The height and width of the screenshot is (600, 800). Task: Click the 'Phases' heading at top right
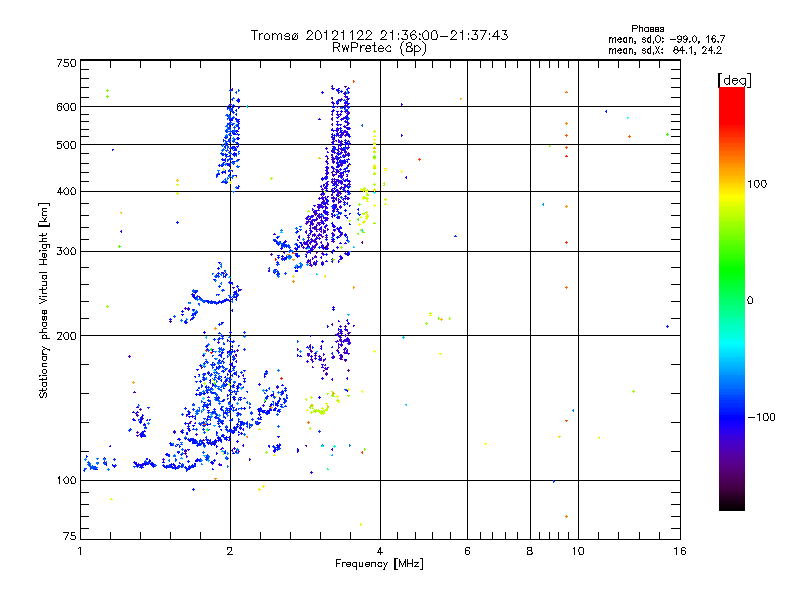(x=647, y=29)
